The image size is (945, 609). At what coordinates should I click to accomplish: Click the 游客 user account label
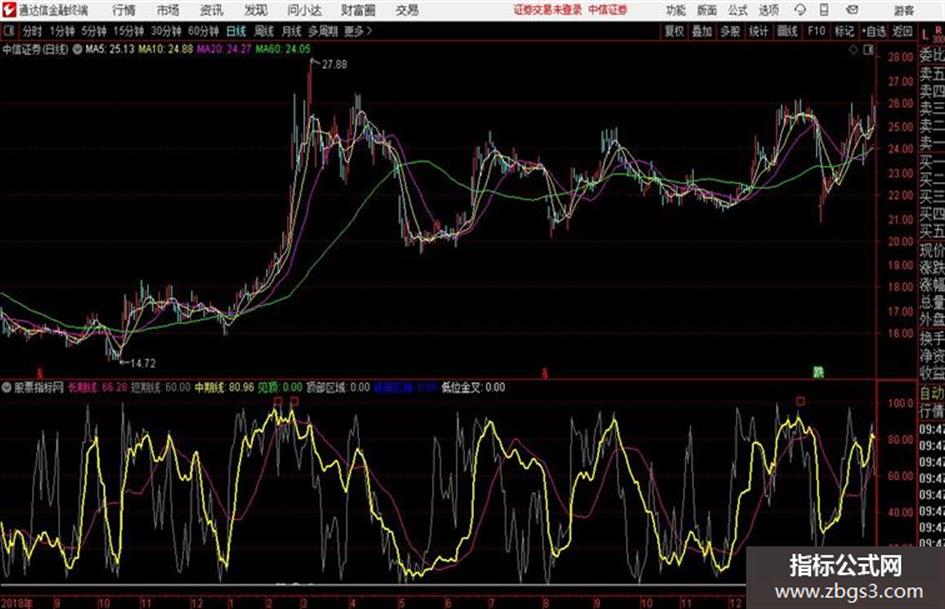click(904, 10)
